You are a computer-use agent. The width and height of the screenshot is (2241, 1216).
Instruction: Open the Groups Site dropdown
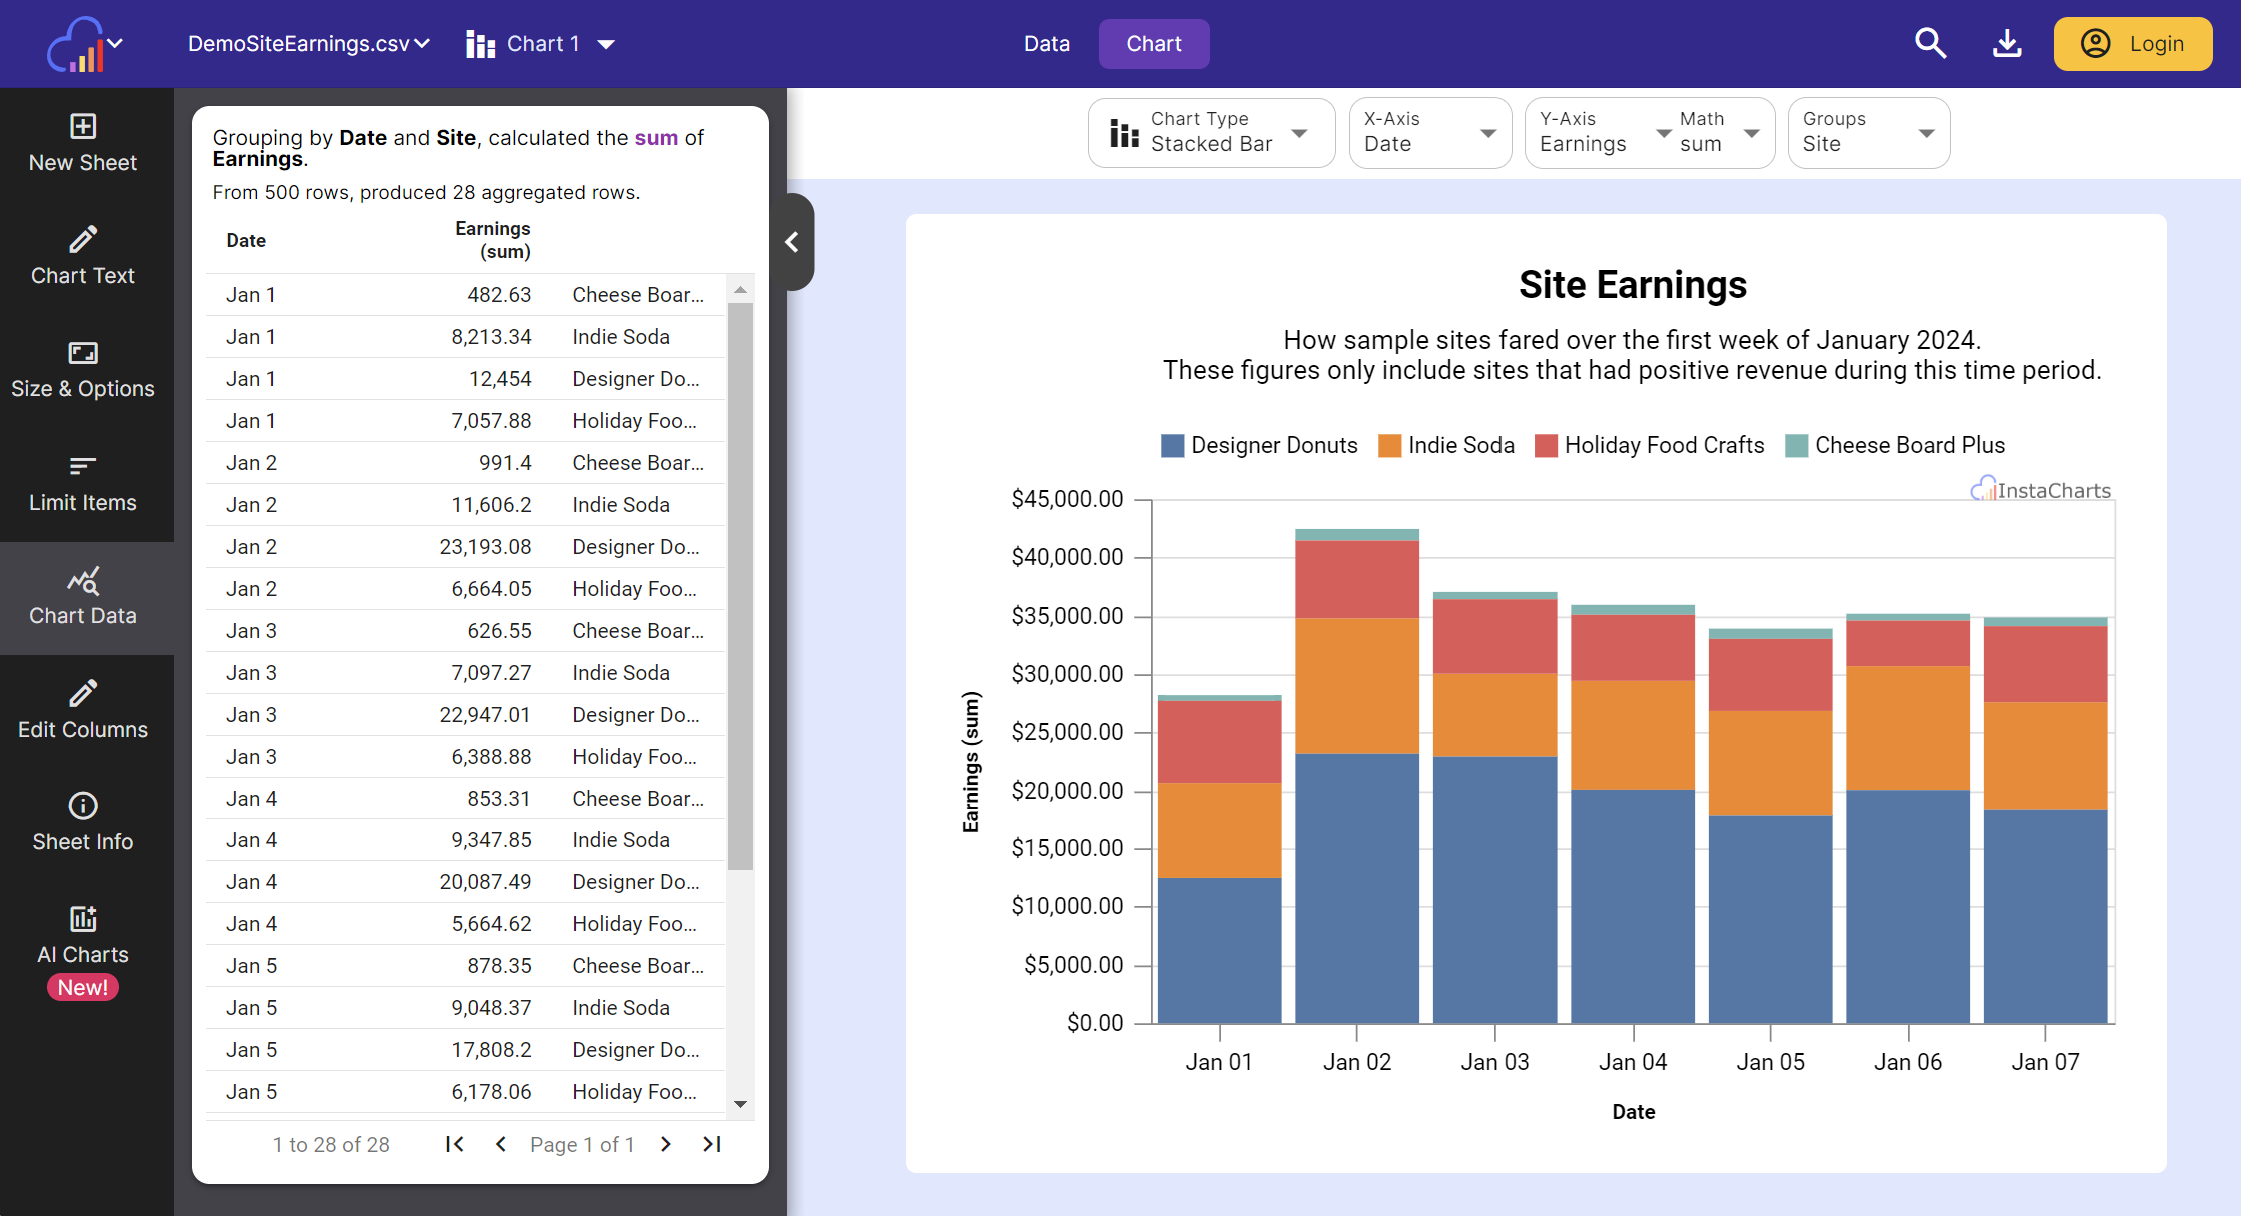1868,133
